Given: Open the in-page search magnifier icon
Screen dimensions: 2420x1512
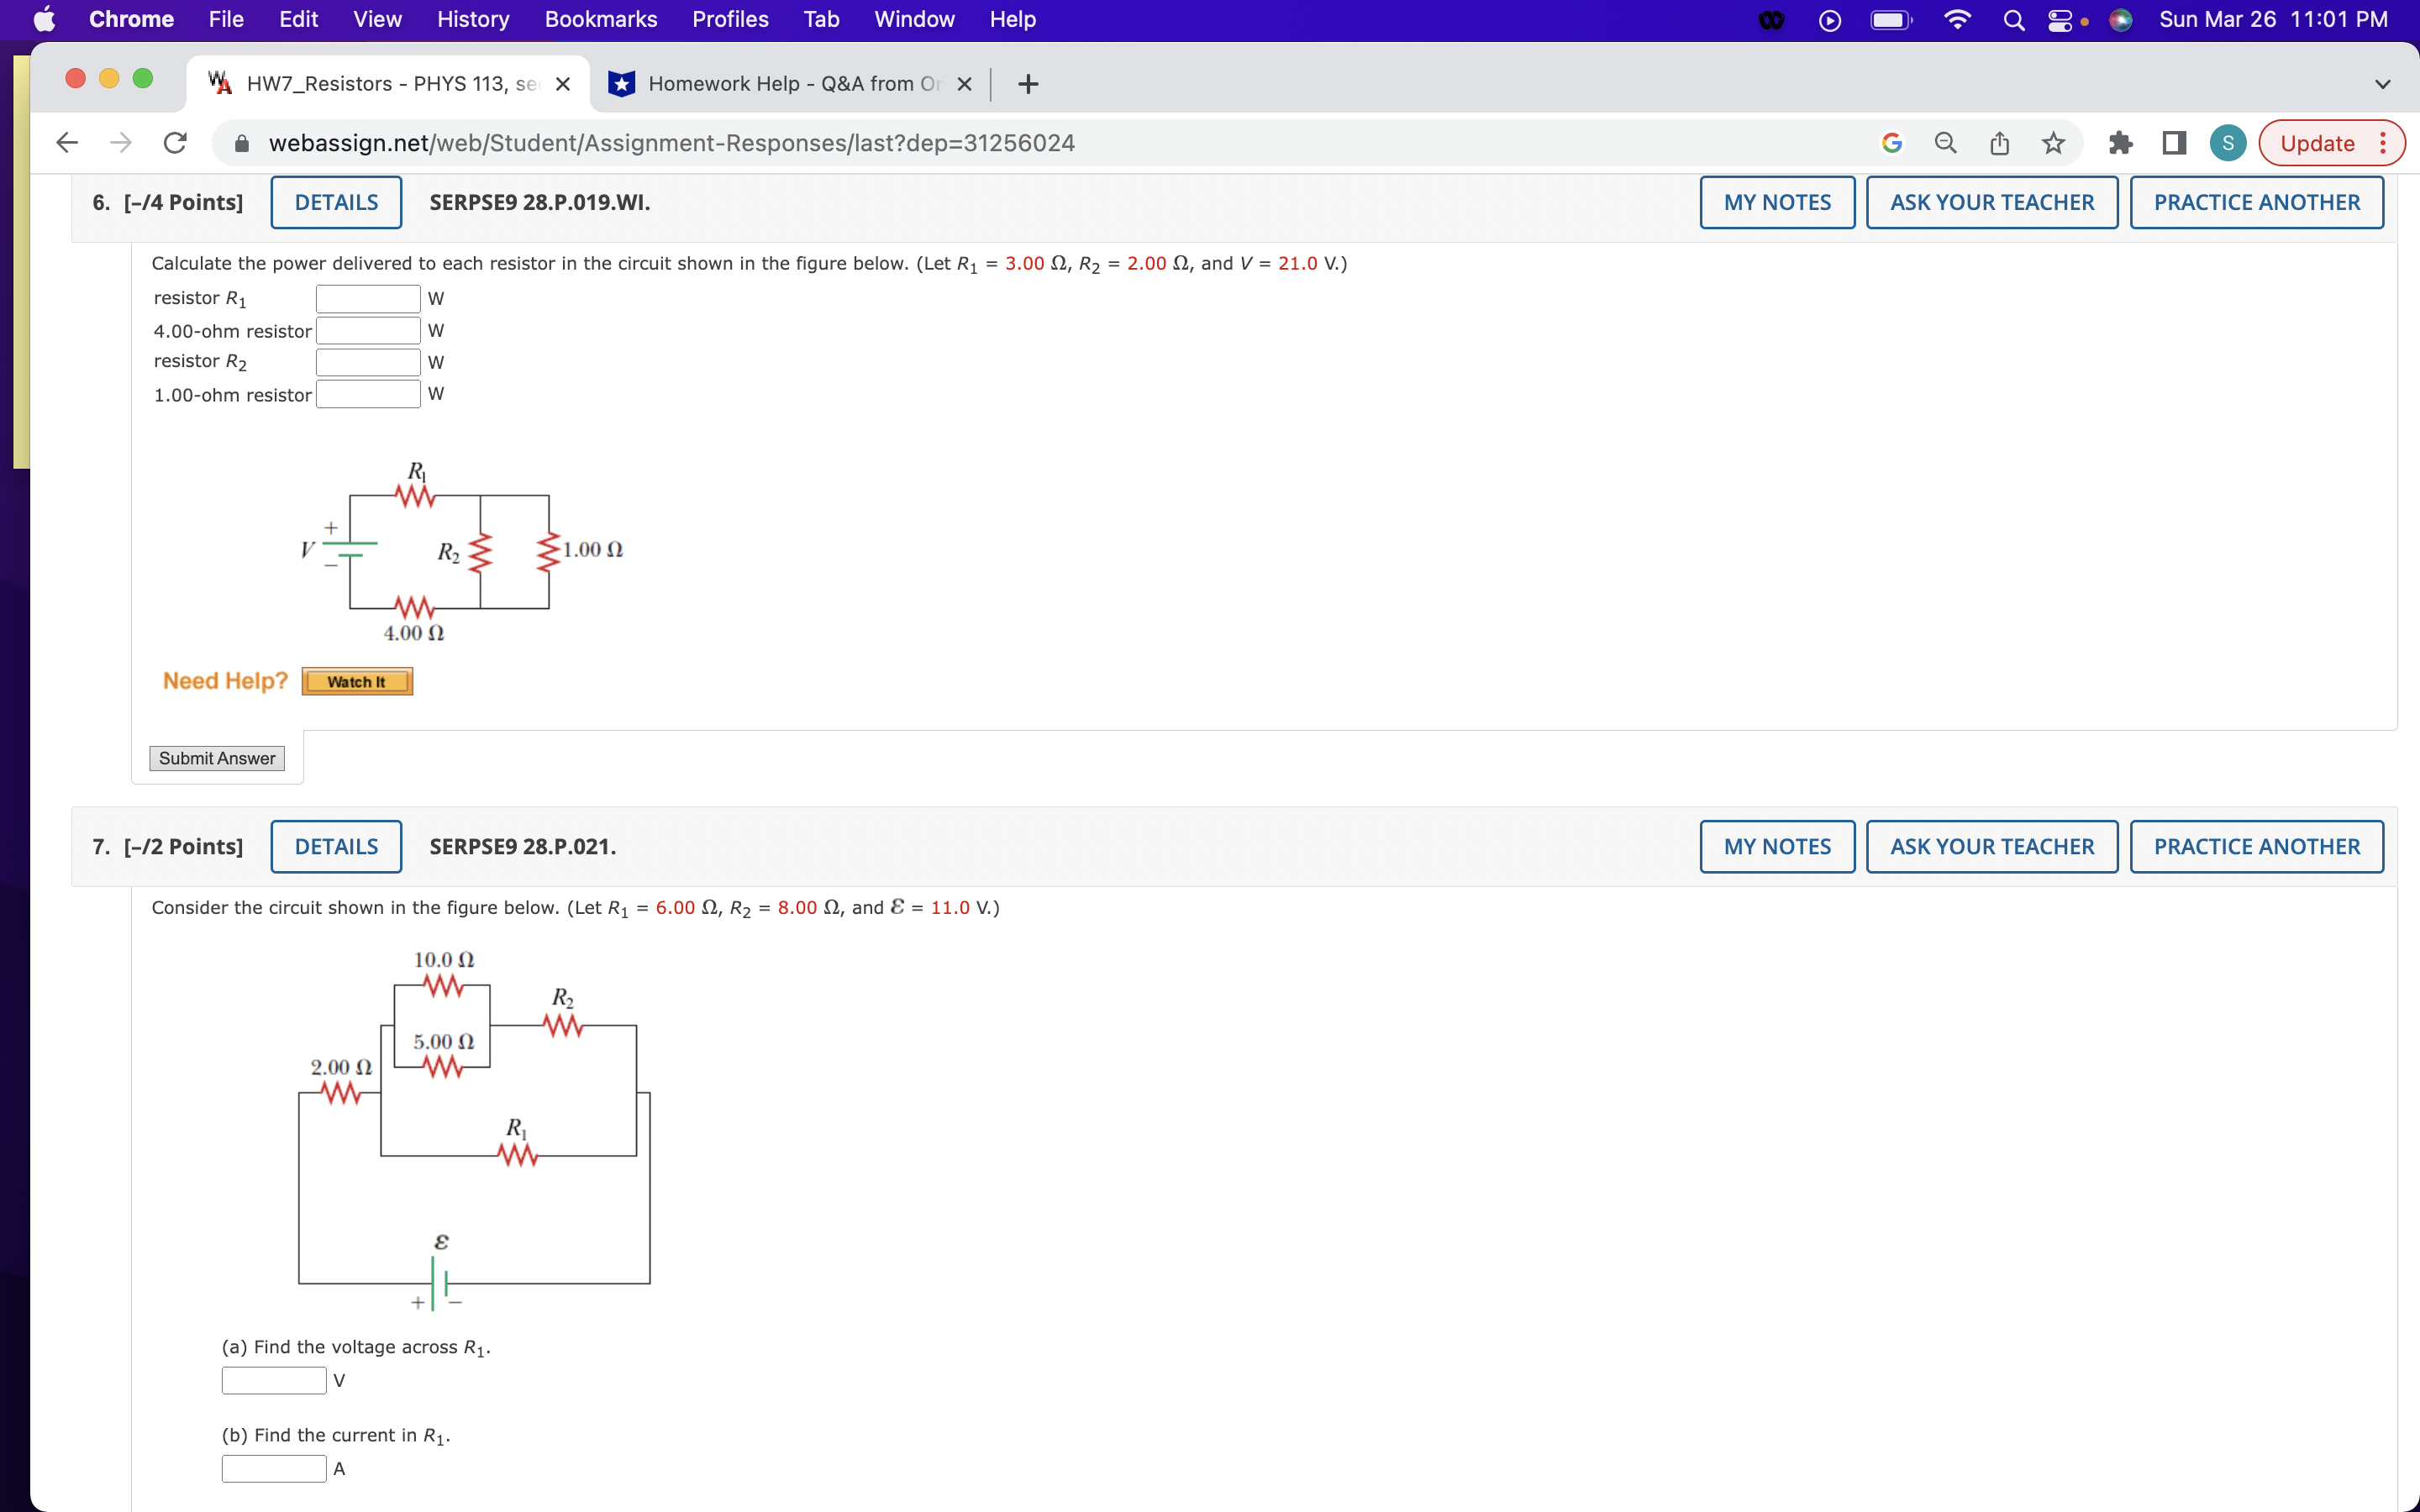Looking at the screenshot, I should (1945, 143).
